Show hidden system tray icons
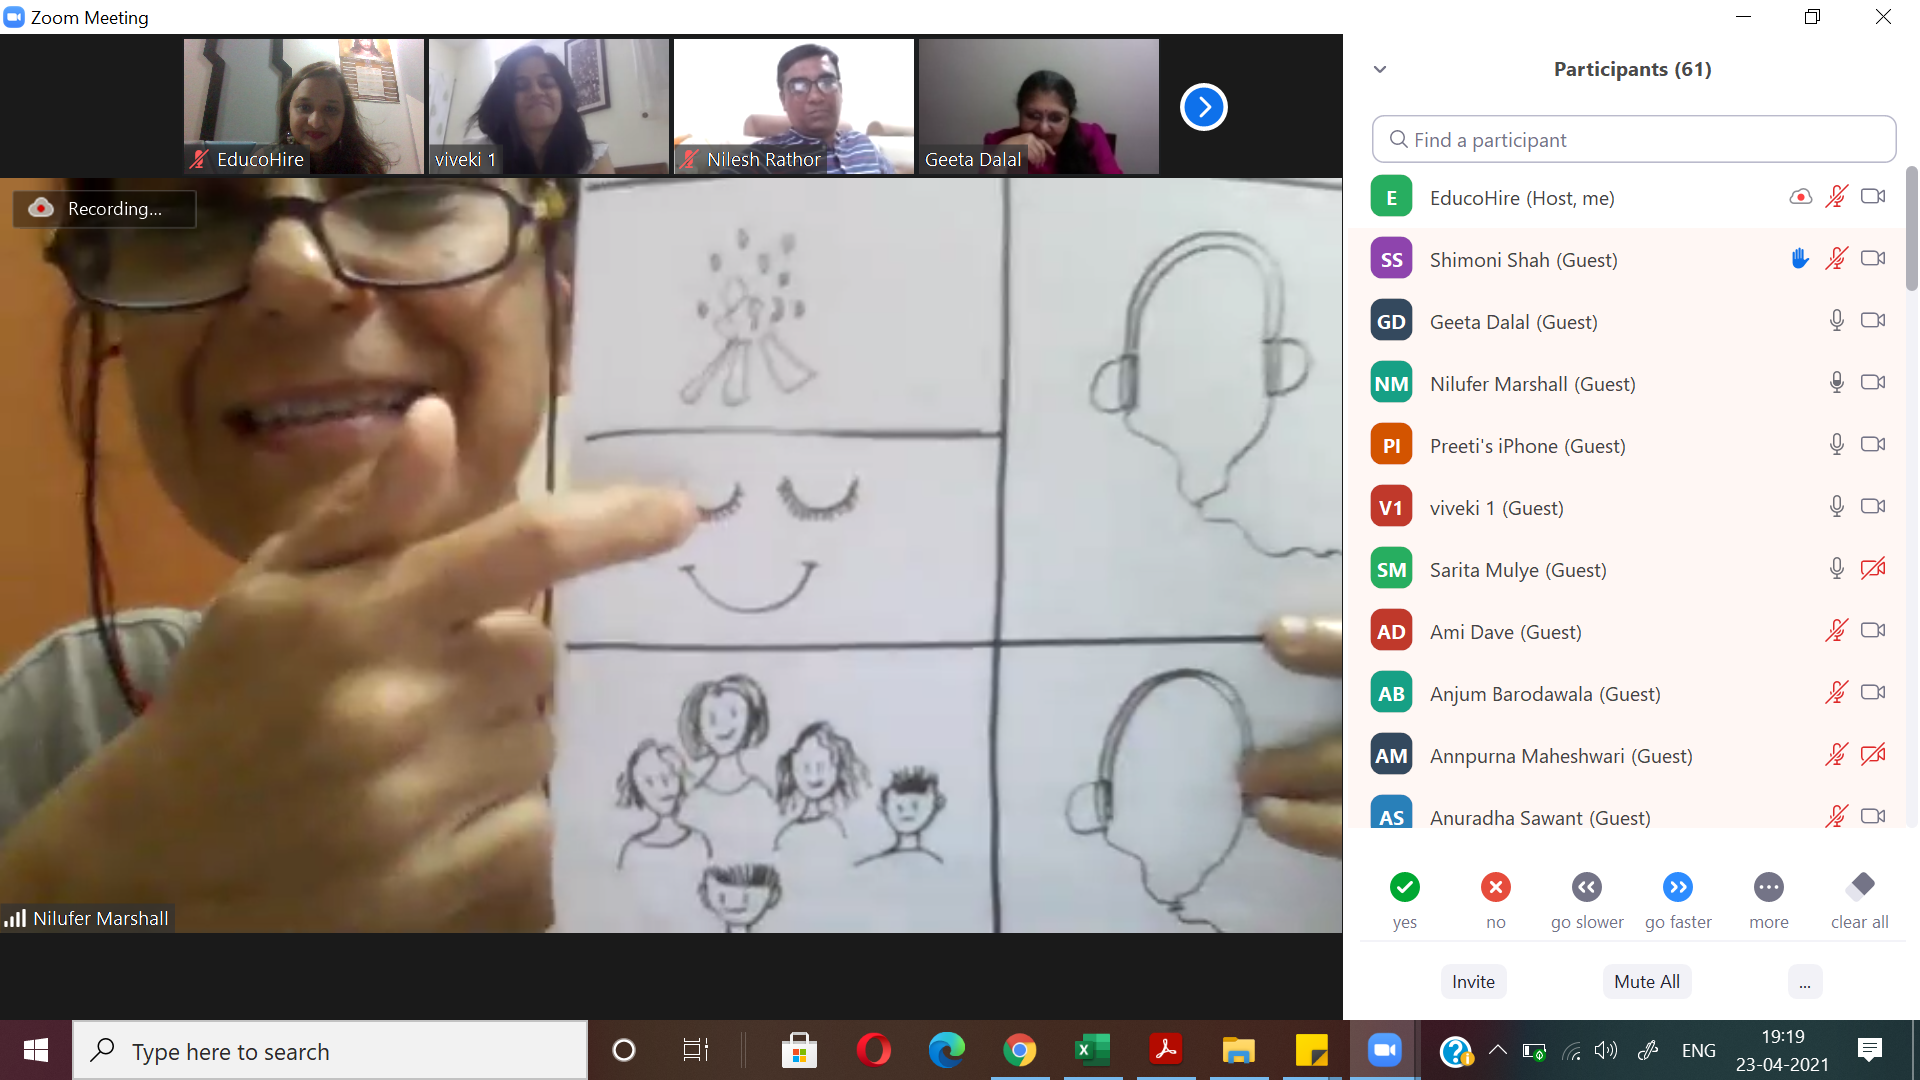Viewport: 1920px width, 1080px height. 1497,1050
